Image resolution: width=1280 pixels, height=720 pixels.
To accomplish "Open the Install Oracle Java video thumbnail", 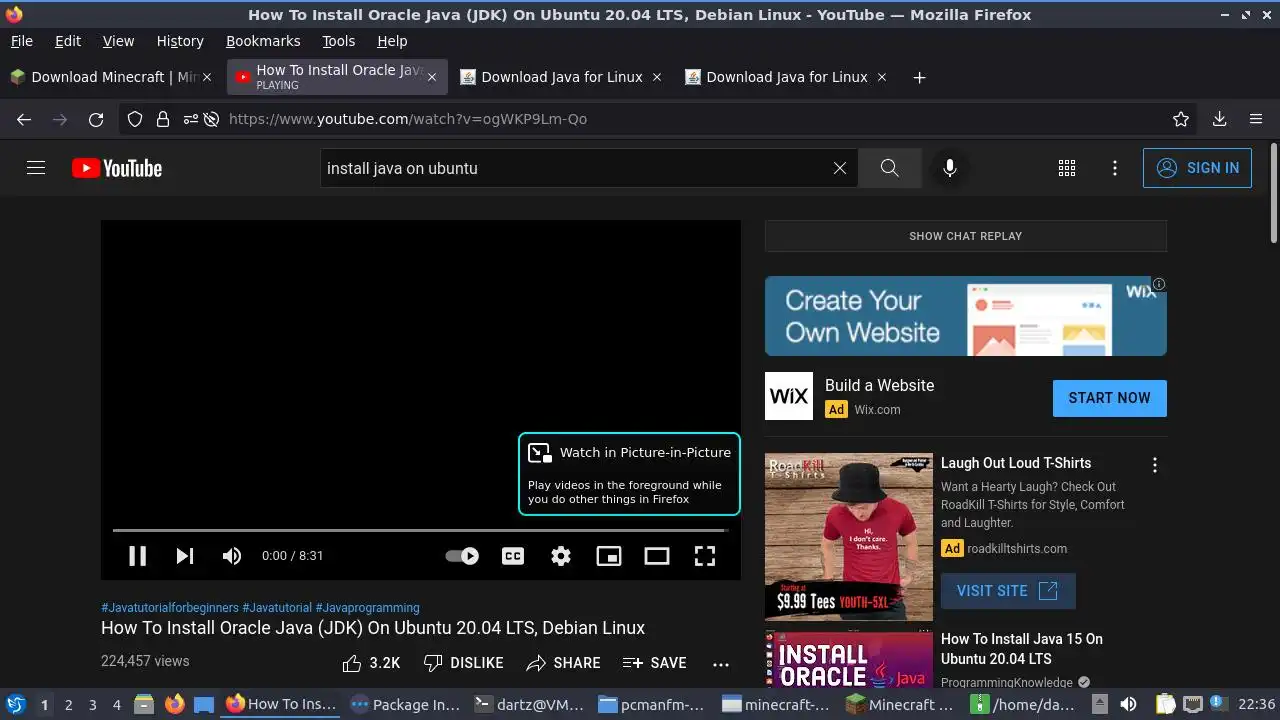I will pyautogui.click(x=849, y=660).
